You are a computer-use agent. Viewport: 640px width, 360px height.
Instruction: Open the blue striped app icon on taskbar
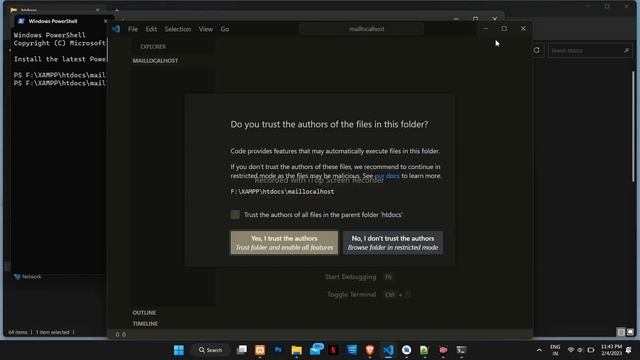[x=351, y=350]
